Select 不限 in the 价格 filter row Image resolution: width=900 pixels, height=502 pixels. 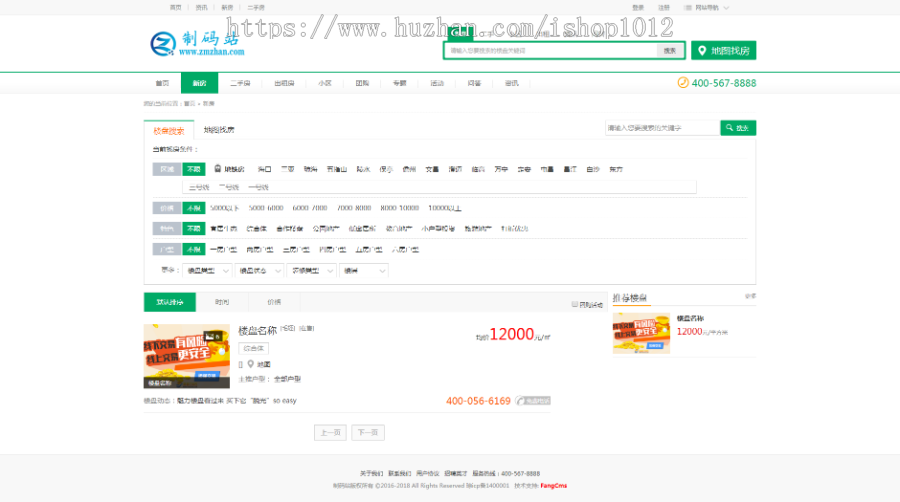pos(193,208)
